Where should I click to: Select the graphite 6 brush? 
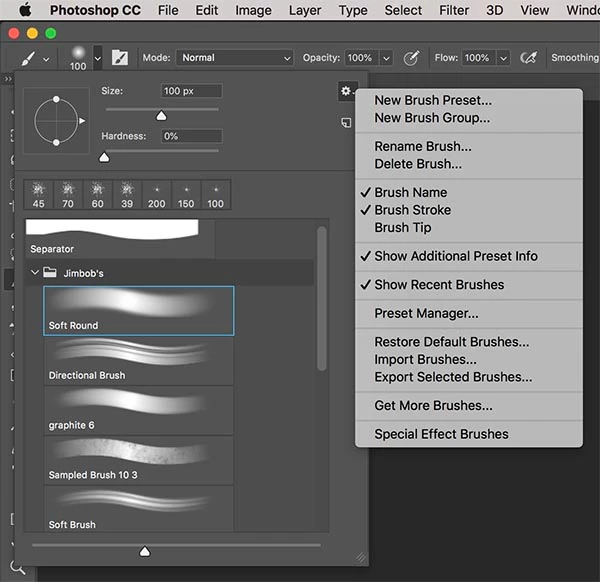point(139,411)
